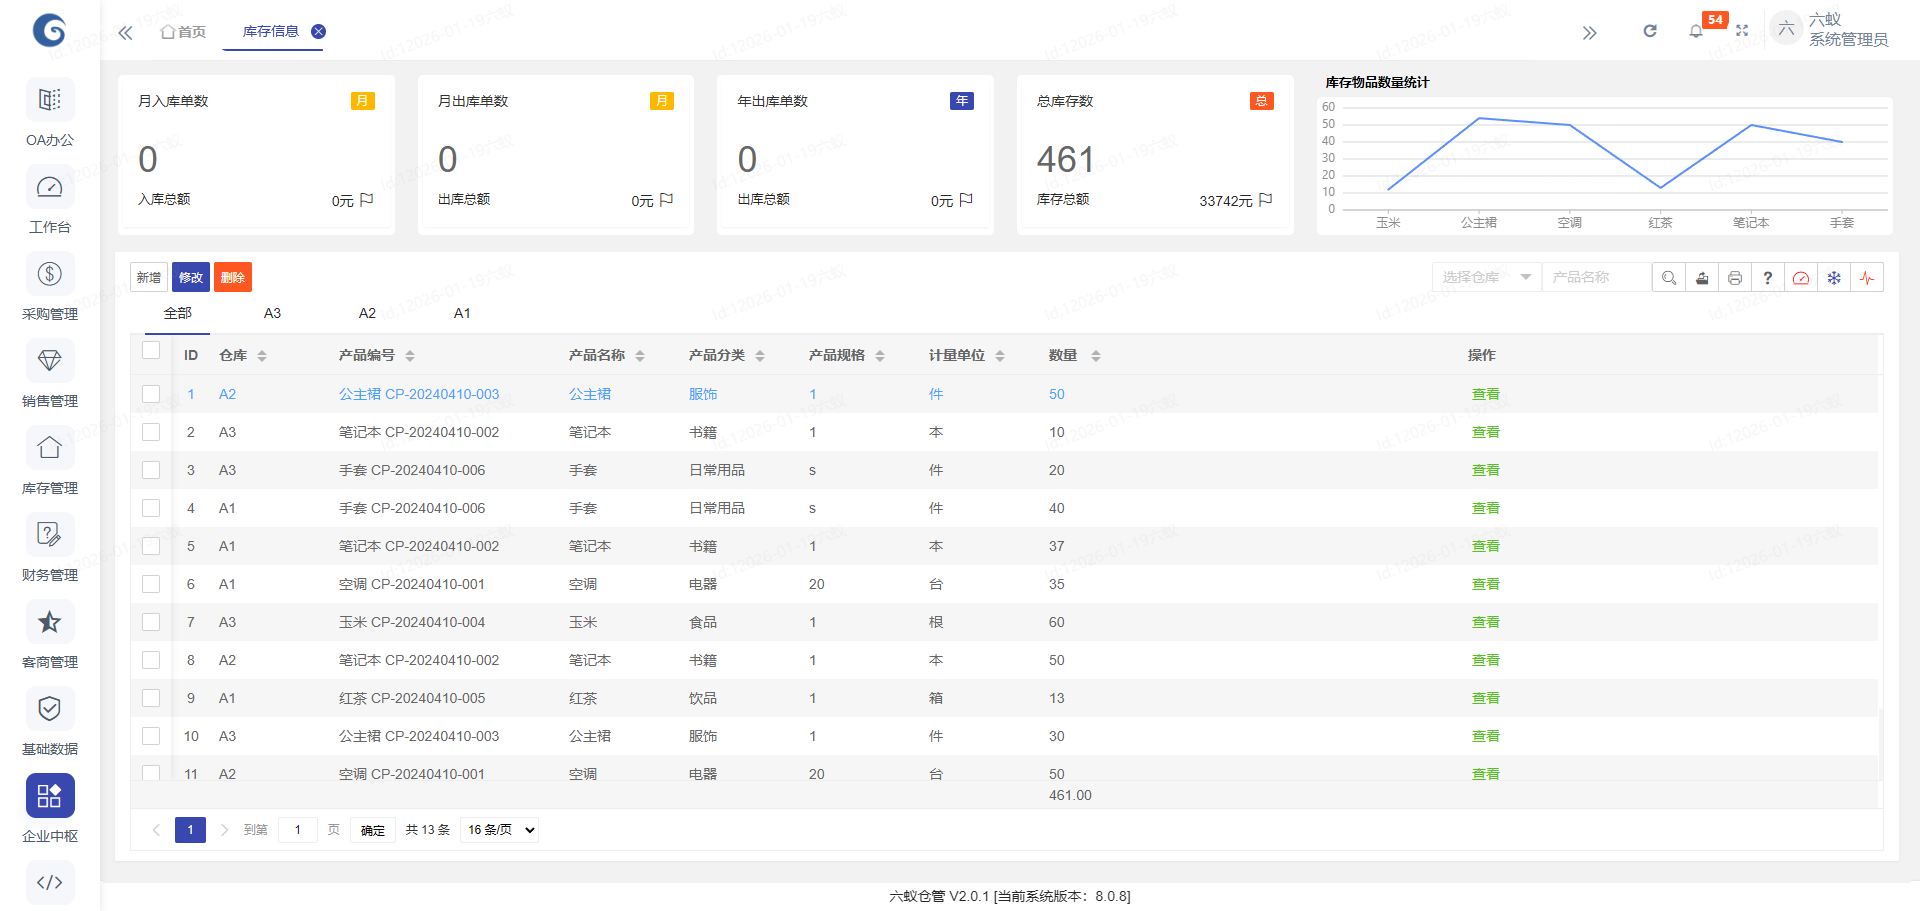Click 查看 link for row ID 3
The image size is (1920, 911).
(x=1485, y=470)
